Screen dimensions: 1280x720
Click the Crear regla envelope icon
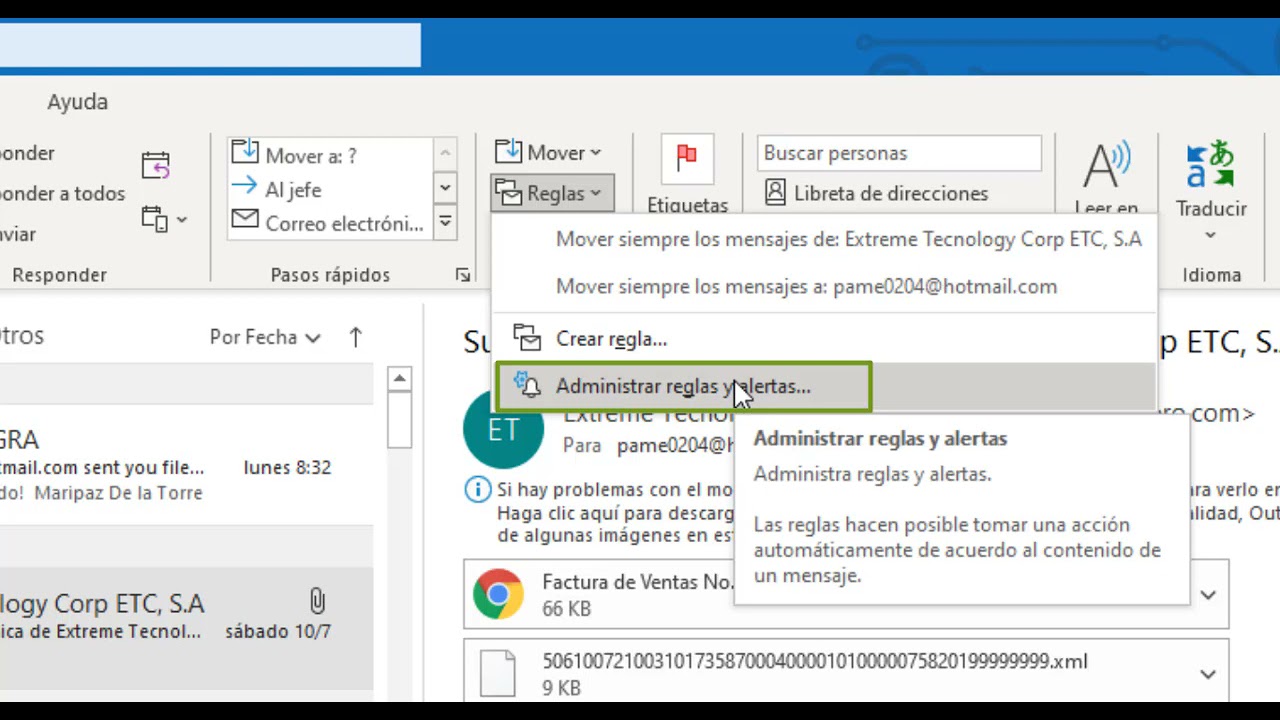527,338
